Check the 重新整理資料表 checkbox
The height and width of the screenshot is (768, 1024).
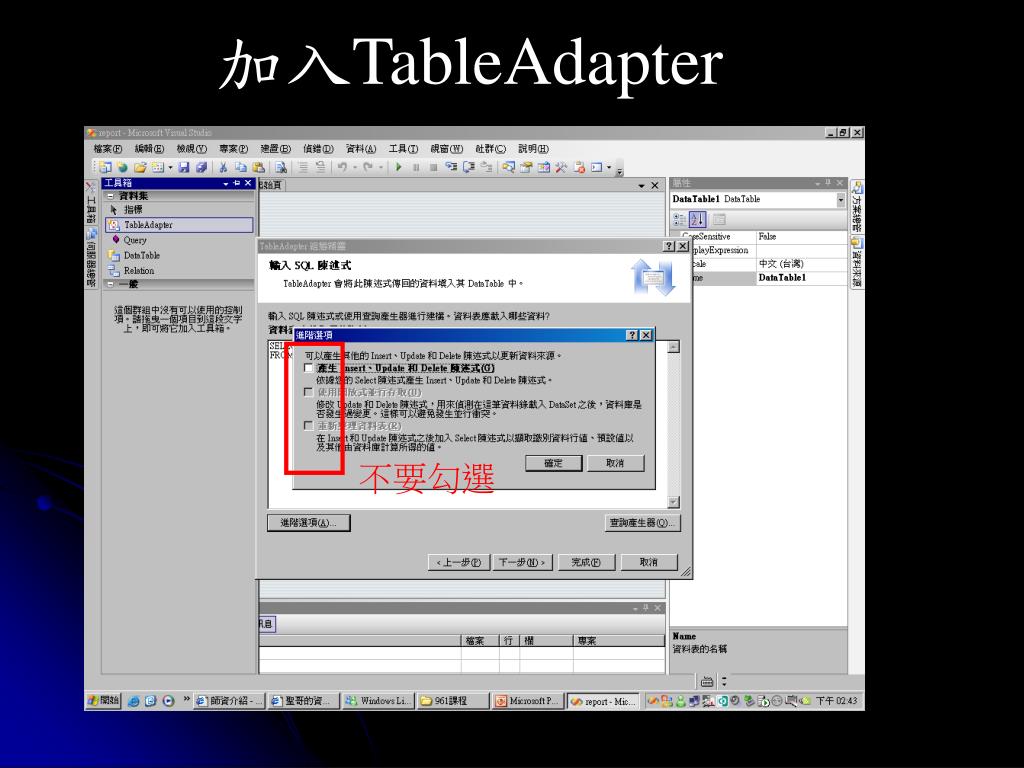point(309,426)
